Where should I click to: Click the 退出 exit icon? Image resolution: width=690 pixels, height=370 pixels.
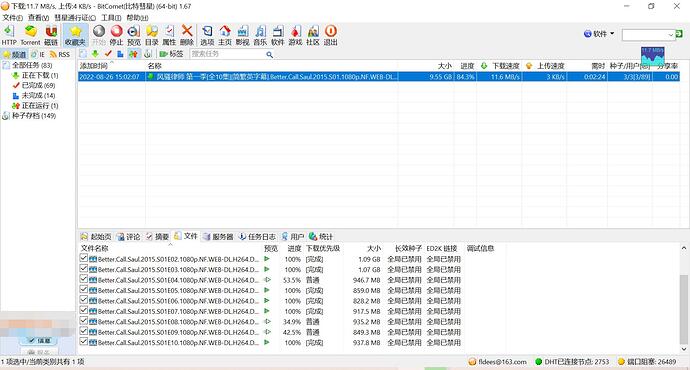point(330,35)
